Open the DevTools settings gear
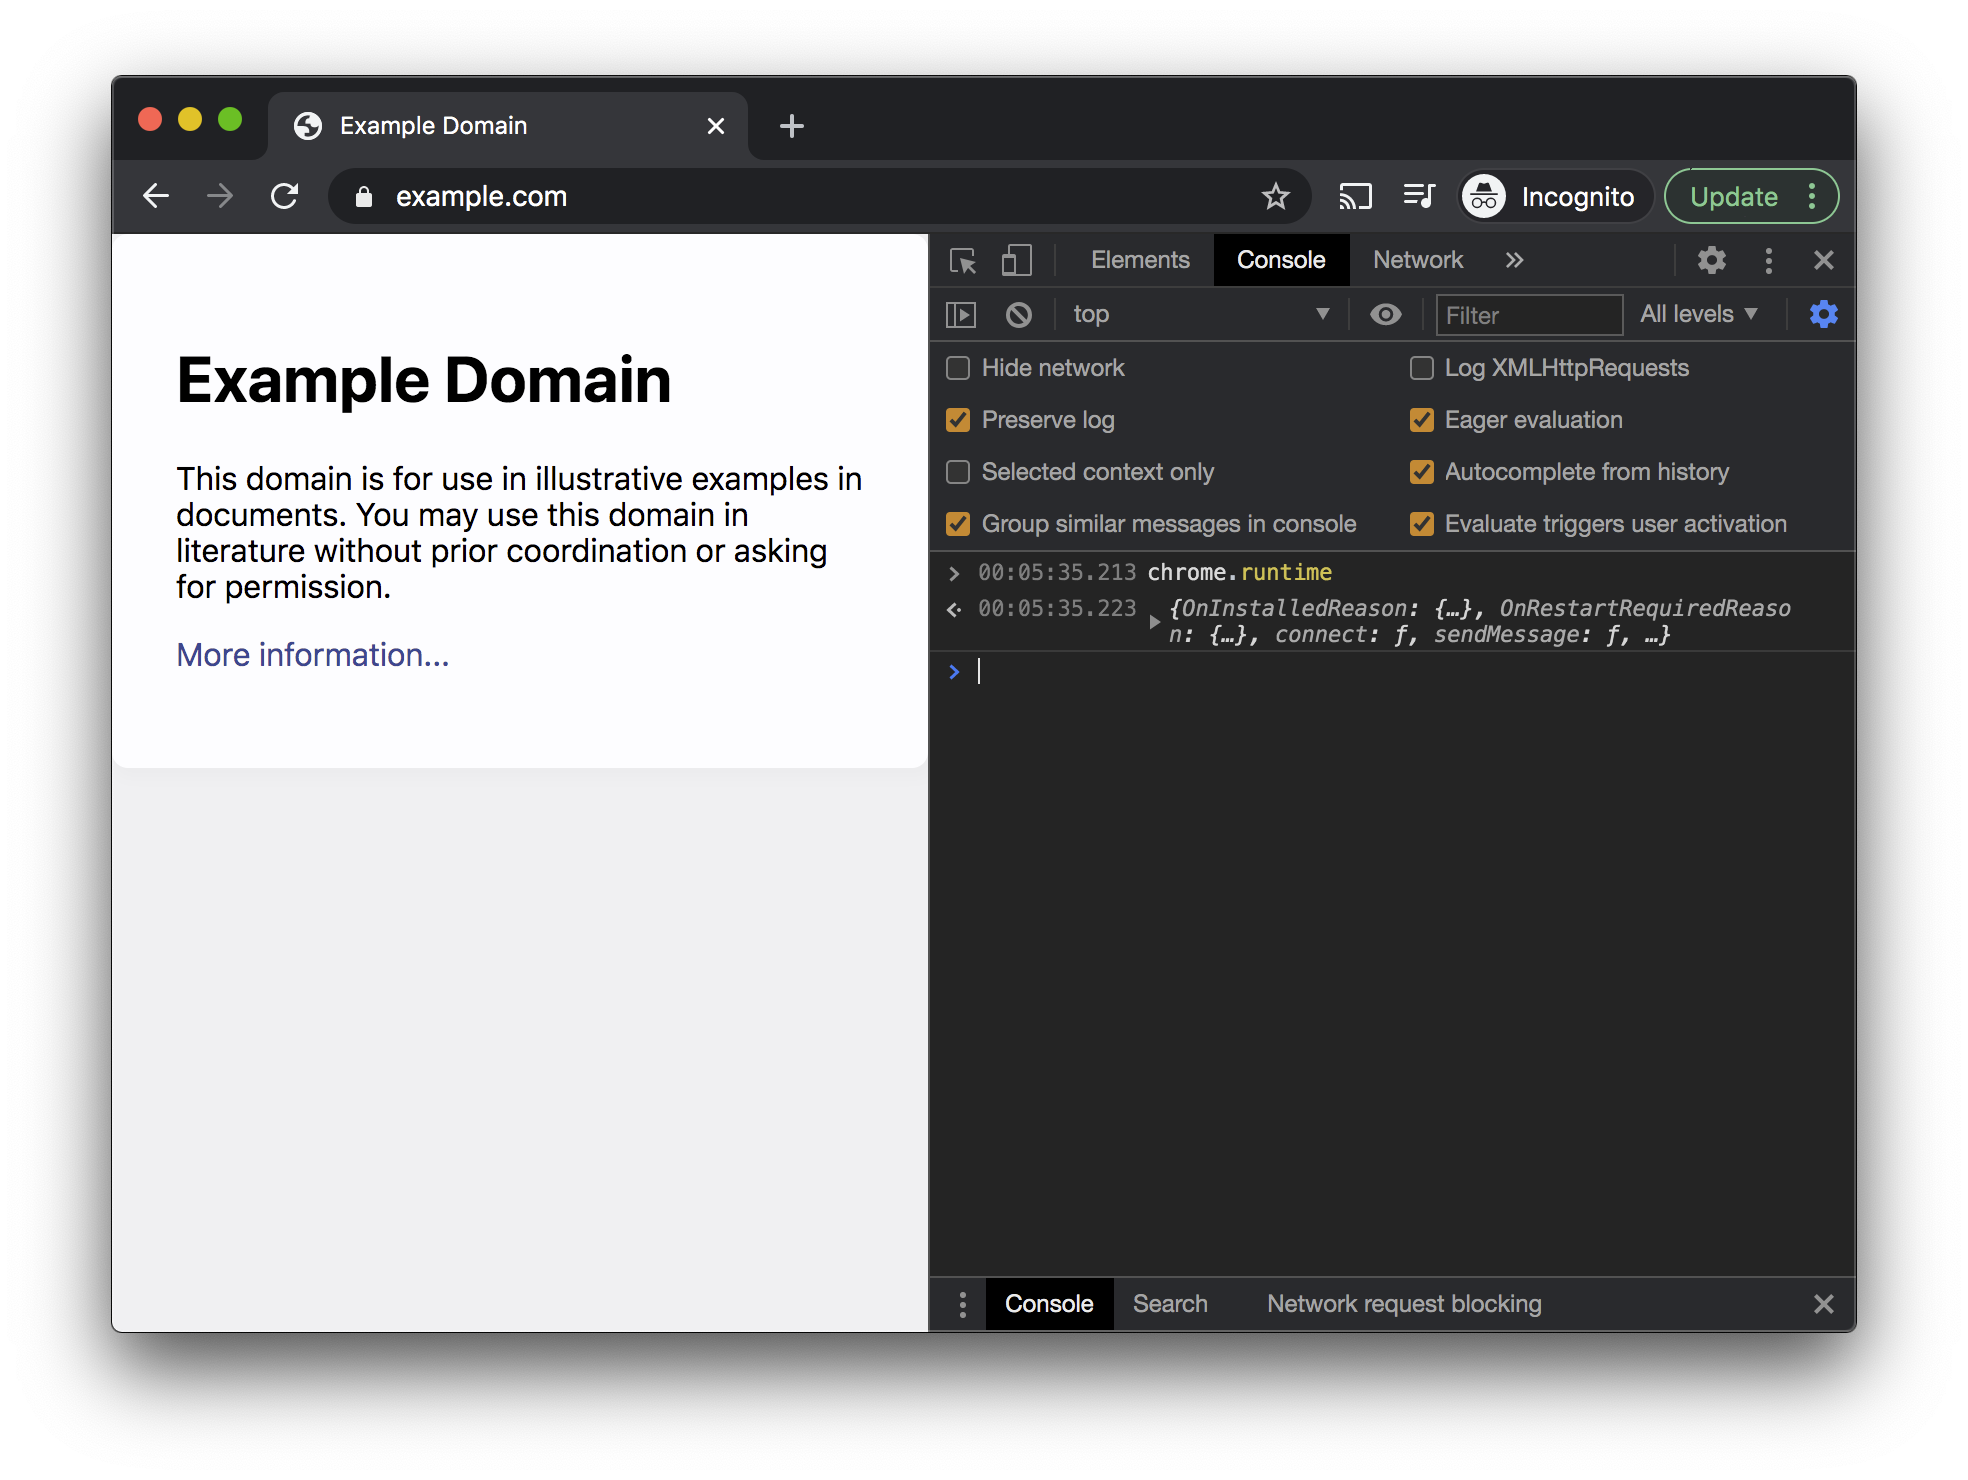1968x1480 pixels. pos(1711,260)
